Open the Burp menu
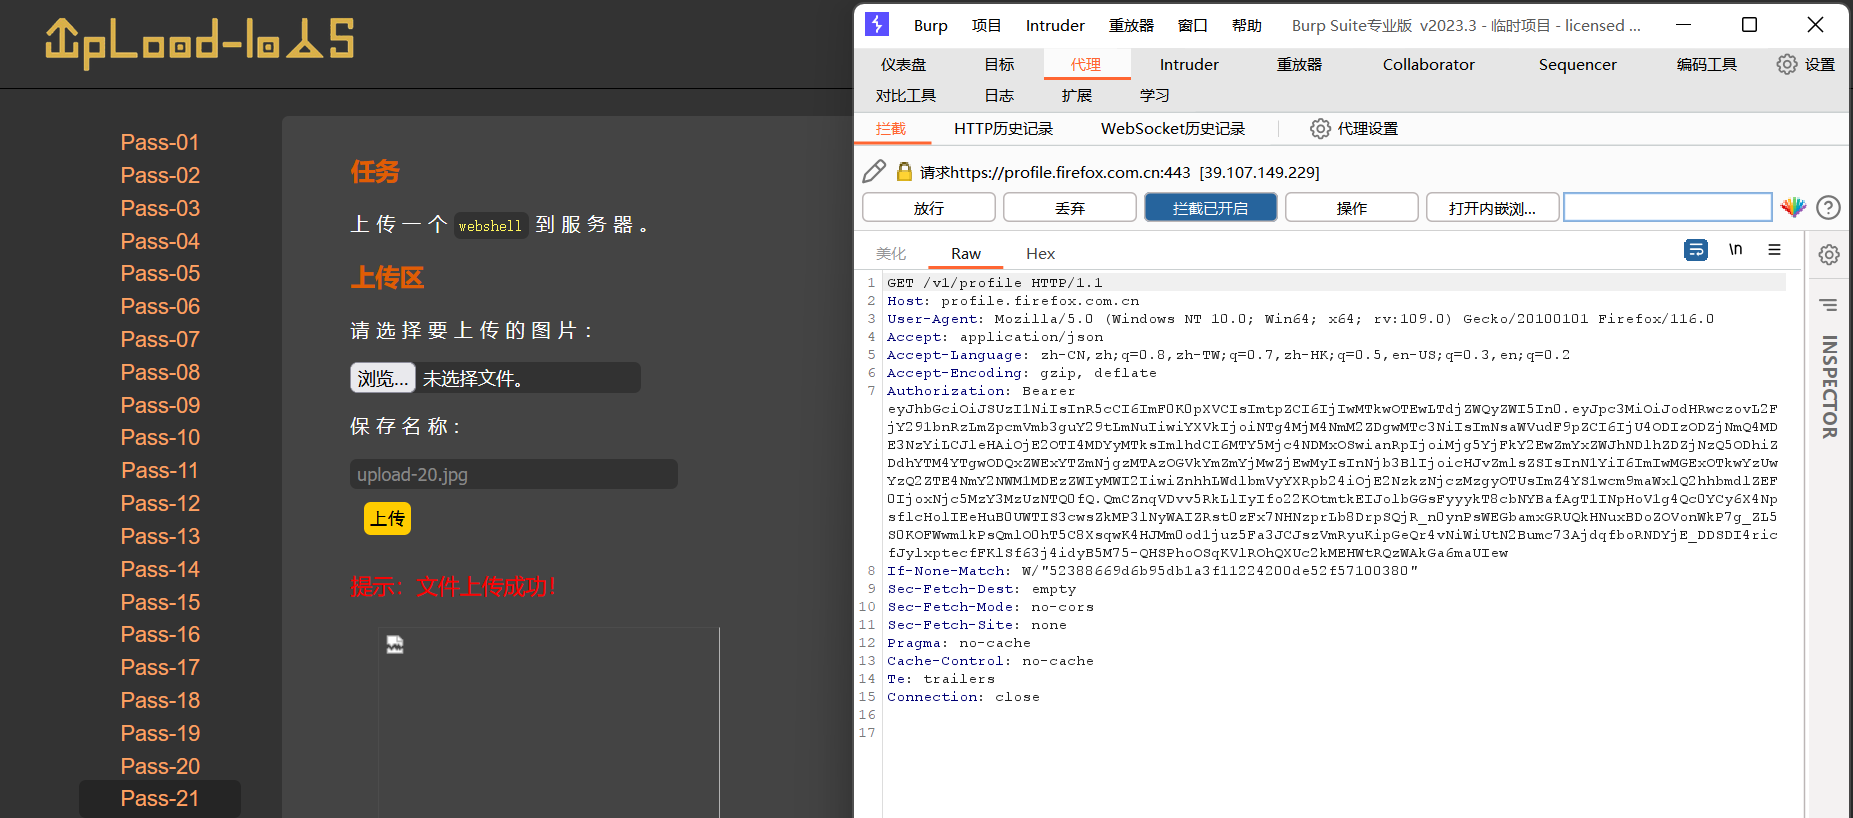Viewport: 1853px width, 818px height. pyautogui.click(x=930, y=25)
